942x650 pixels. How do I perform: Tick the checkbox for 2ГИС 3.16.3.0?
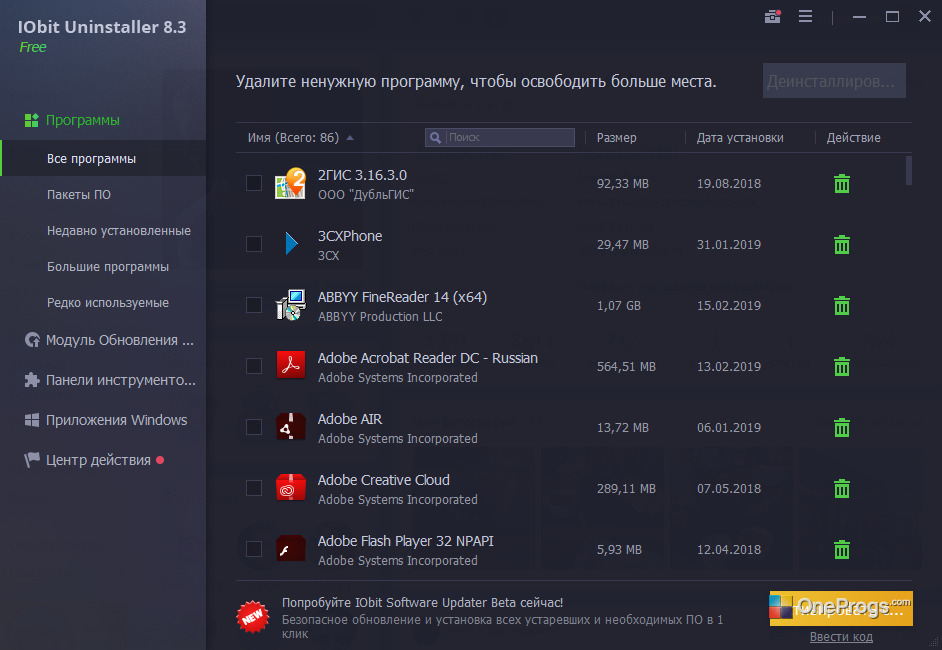point(254,183)
